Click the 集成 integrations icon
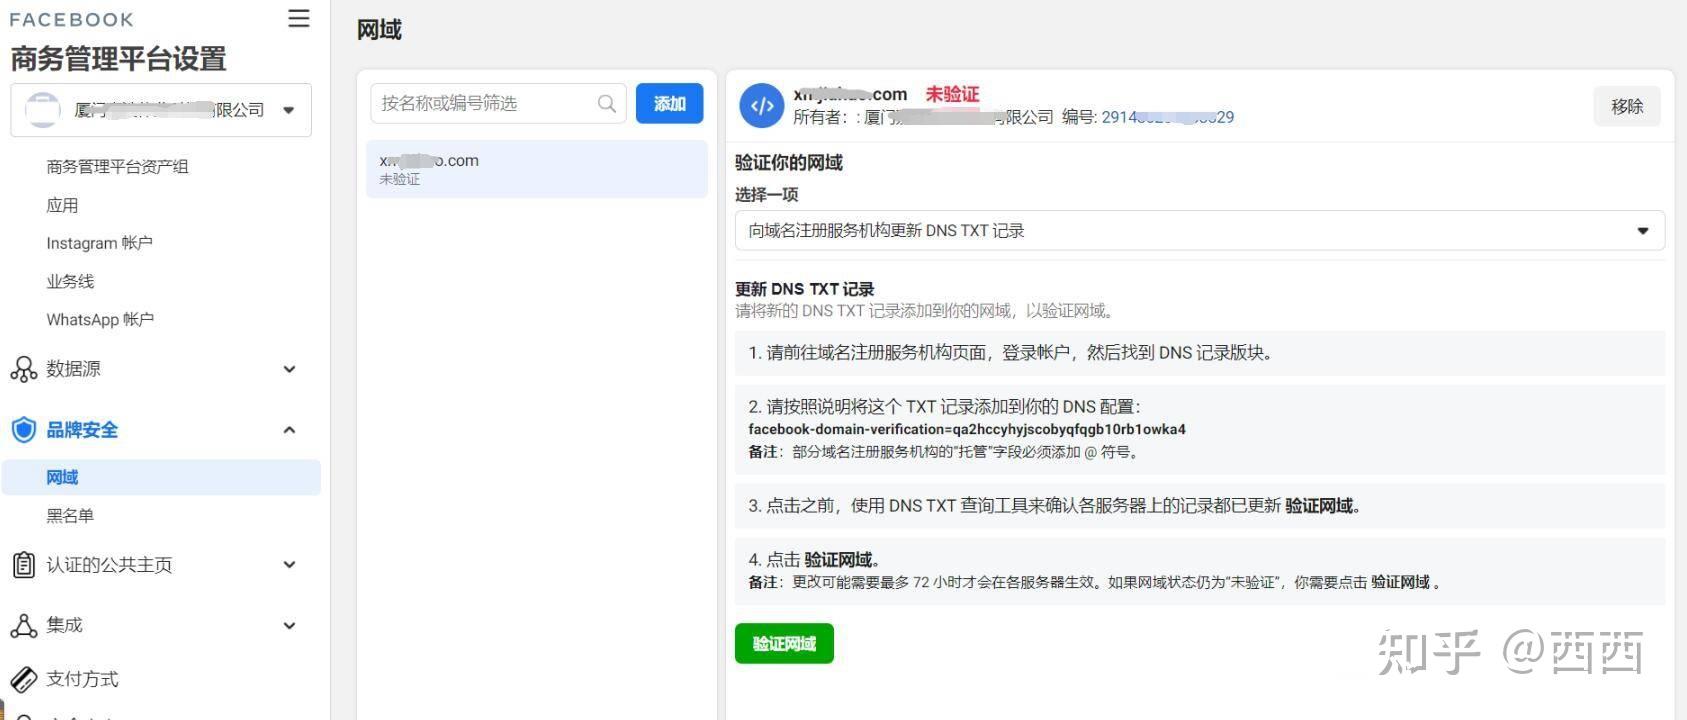 24,626
